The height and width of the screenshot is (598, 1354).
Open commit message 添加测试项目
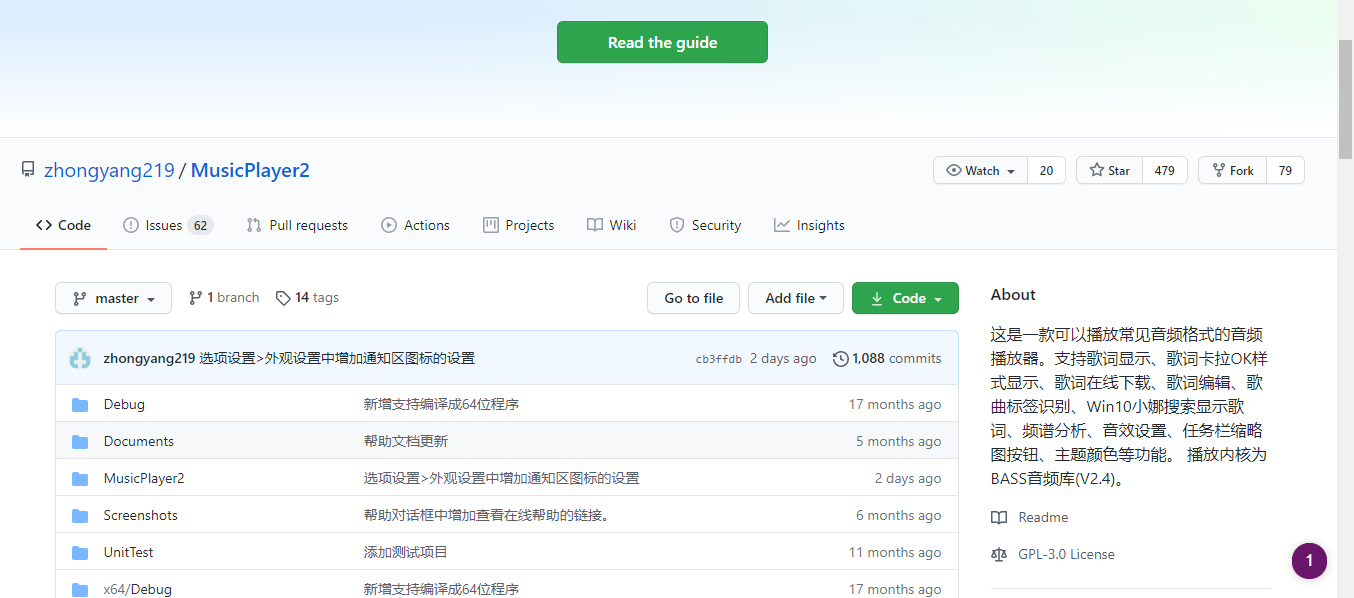coord(405,552)
